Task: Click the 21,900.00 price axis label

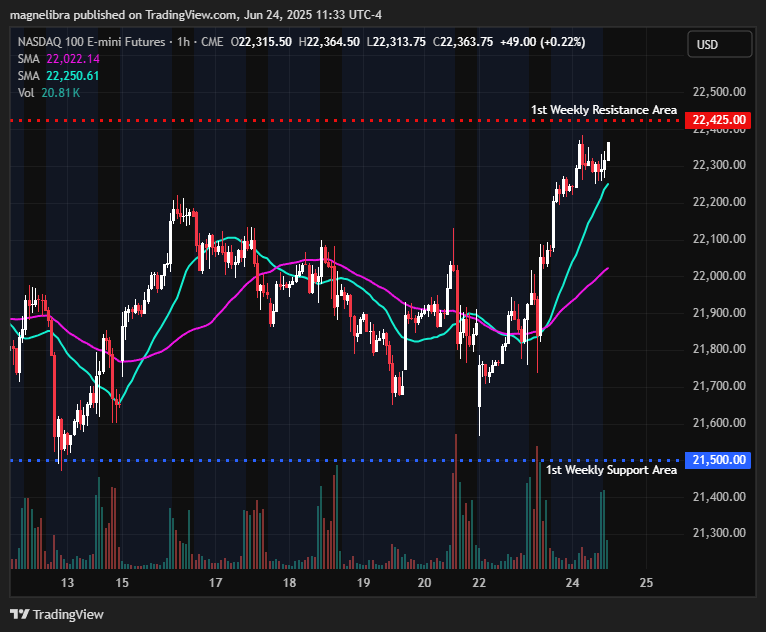Action: [x=719, y=313]
